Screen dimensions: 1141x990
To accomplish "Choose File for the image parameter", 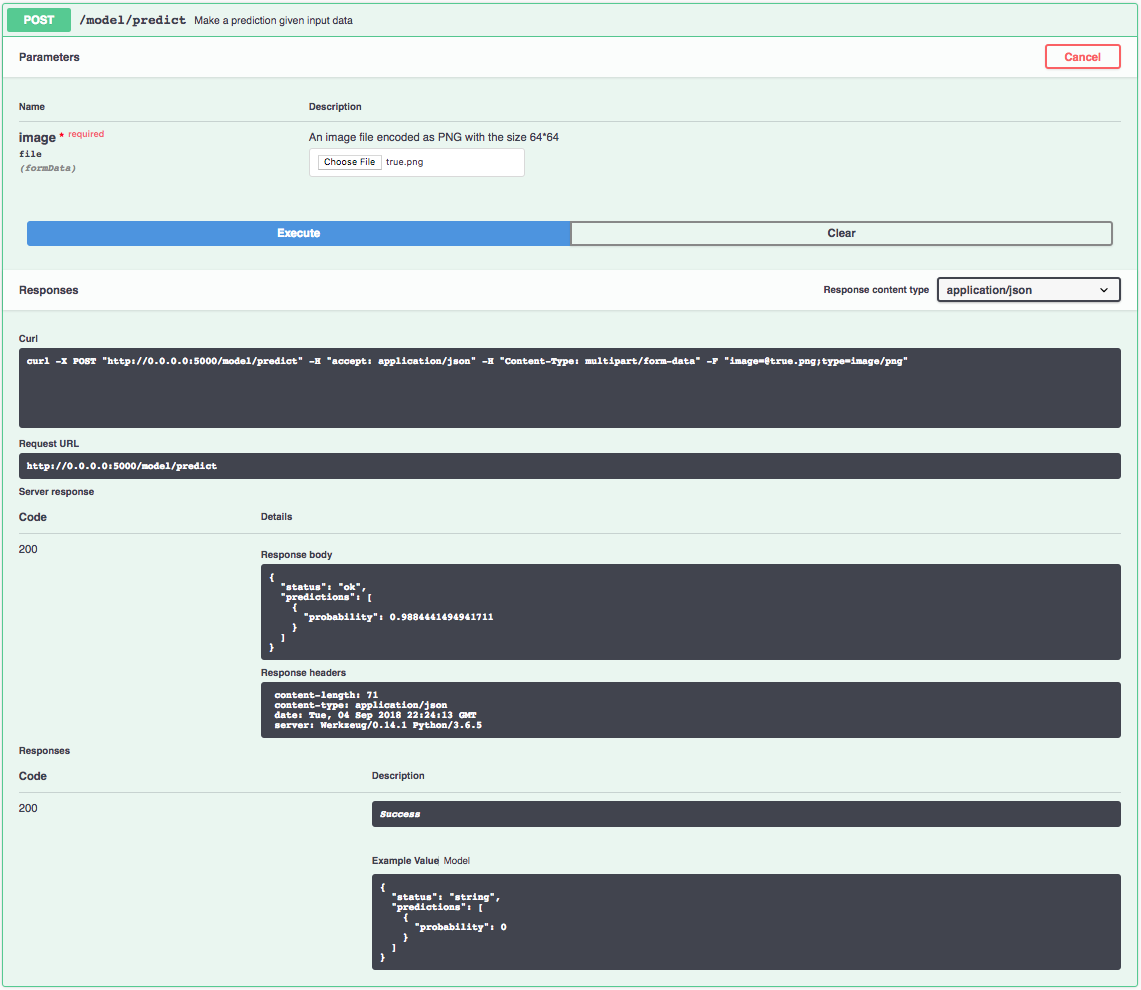I will [349, 162].
